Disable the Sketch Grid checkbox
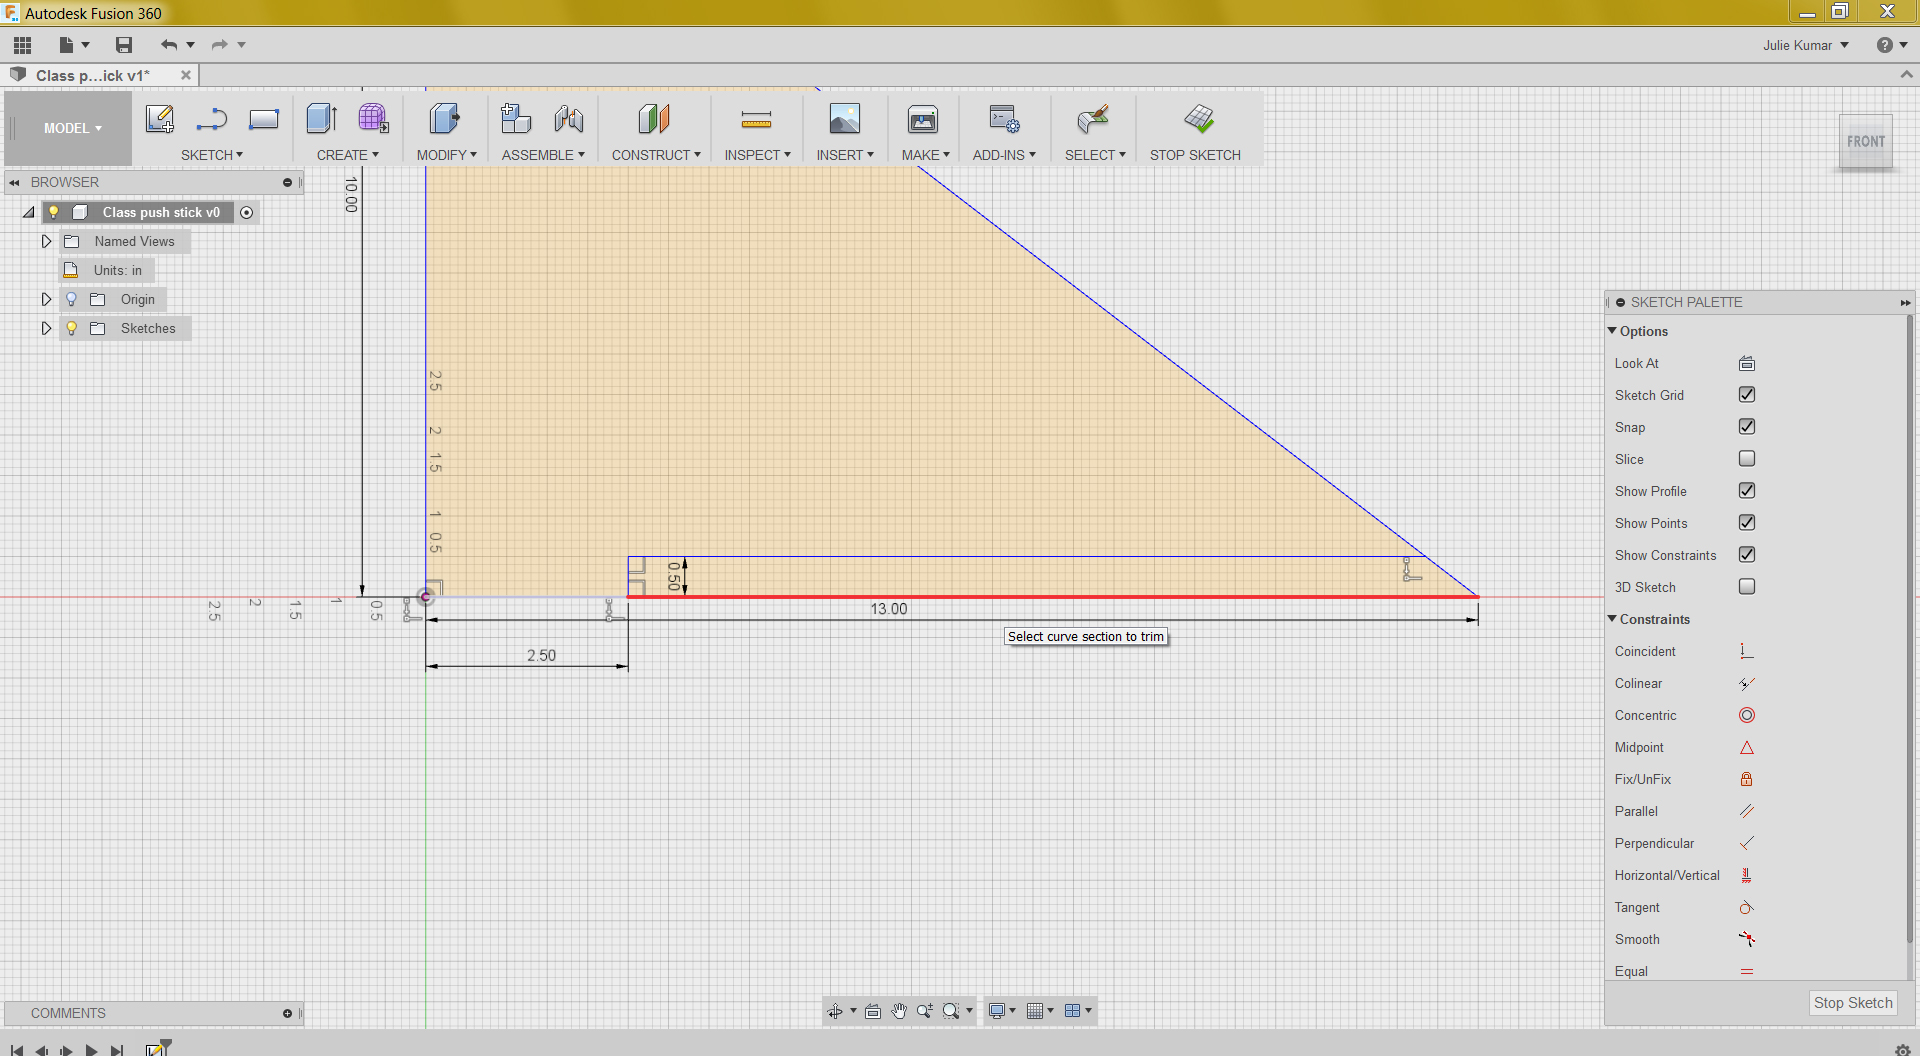This screenshot has width=1920, height=1056. pos(1747,395)
